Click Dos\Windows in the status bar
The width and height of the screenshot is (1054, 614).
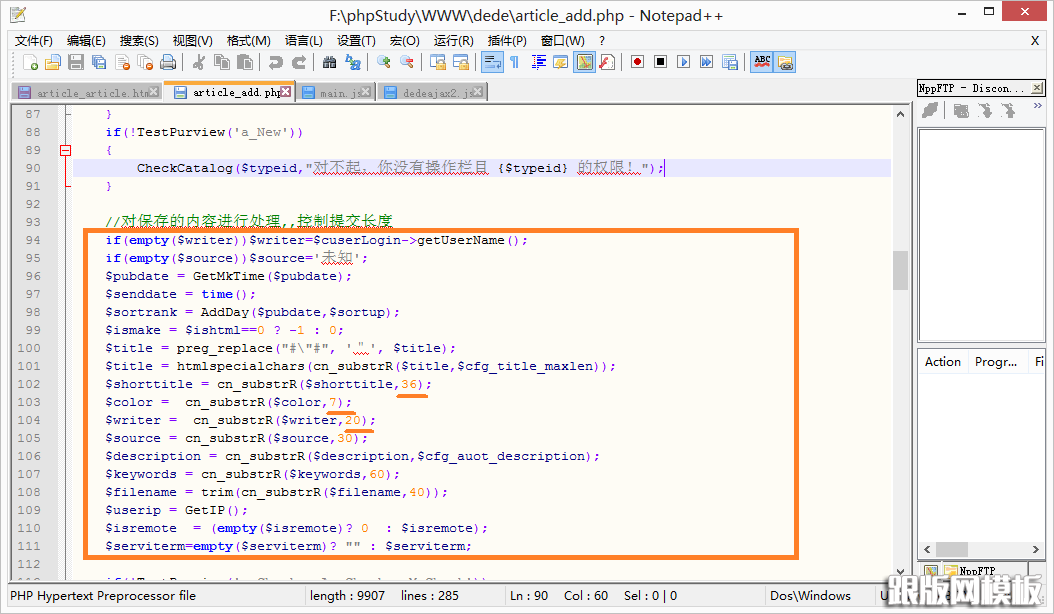coord(813,595)
